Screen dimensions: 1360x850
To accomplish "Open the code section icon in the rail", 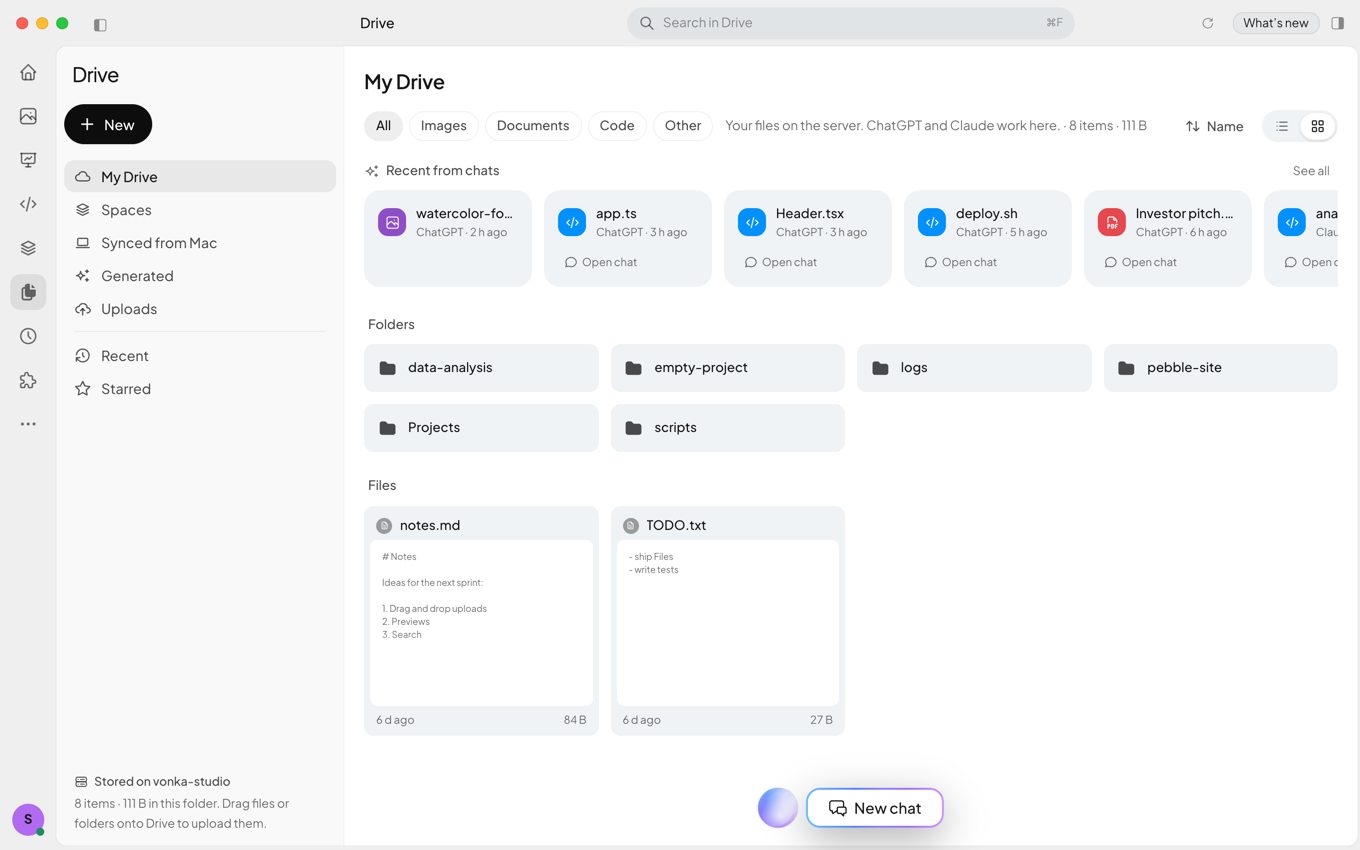I will tap(28, 204).
